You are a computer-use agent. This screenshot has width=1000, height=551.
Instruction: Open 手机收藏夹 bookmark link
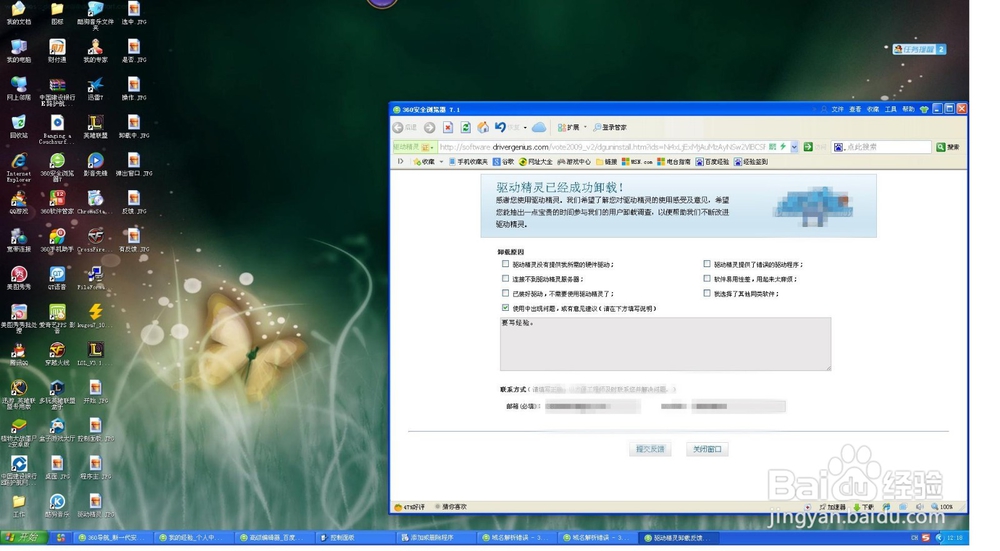click(468, 162)
